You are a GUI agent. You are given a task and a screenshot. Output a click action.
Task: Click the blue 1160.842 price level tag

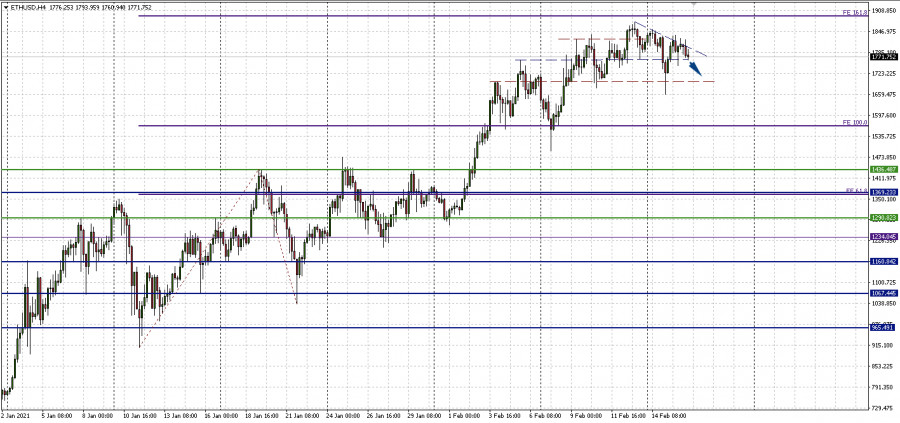(x=881, y=262)
